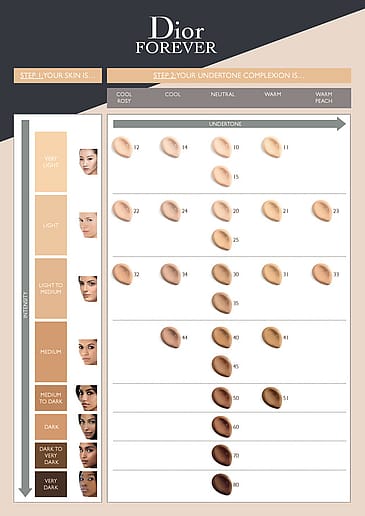The width and height of the screenshot is (365, 516).
Task: Click the Step 2 undertone complexion banner
Action: (229, 76)
